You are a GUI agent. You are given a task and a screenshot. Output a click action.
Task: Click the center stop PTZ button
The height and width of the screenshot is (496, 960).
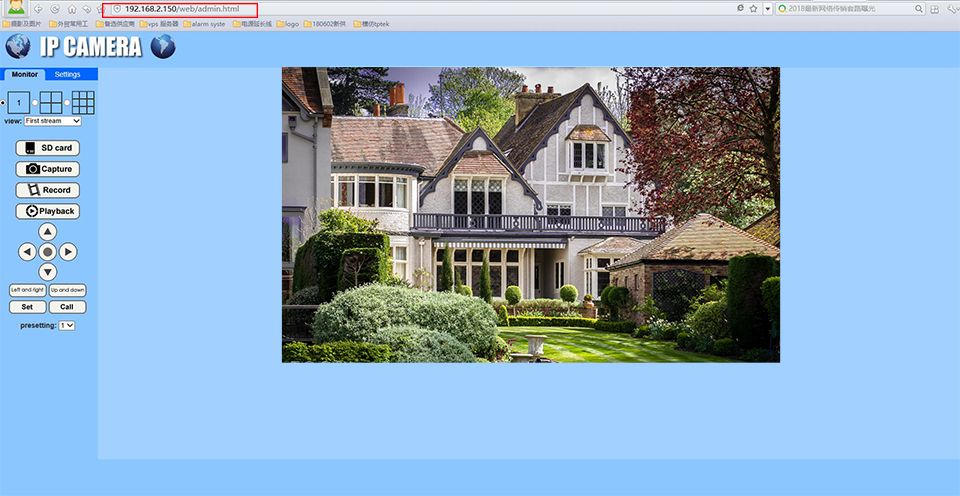coord(48,252)
